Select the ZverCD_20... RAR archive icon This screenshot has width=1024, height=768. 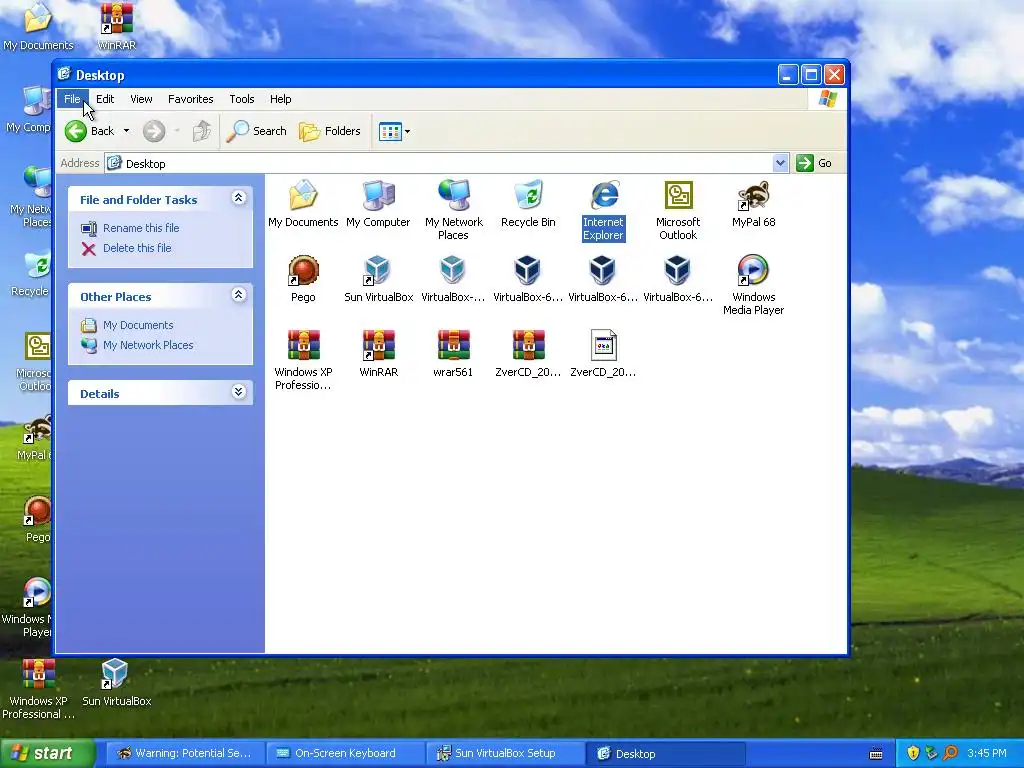528,353
